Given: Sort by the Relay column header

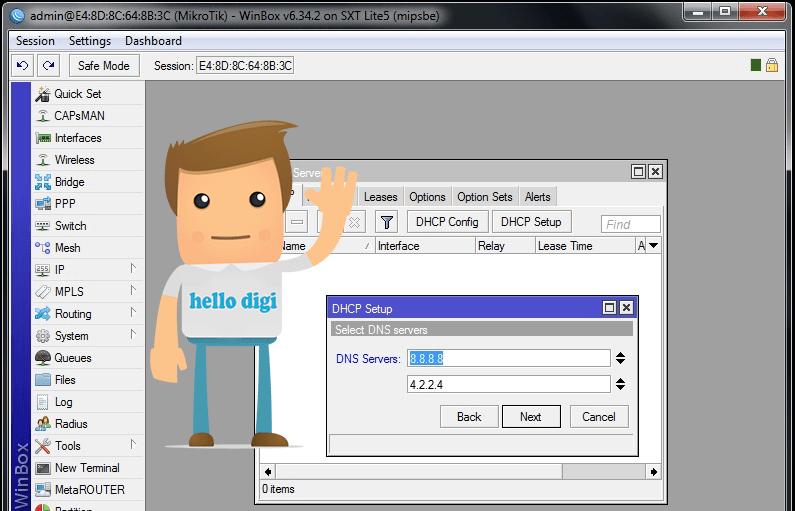Looking at the screenshot, I should coord(505,246).
